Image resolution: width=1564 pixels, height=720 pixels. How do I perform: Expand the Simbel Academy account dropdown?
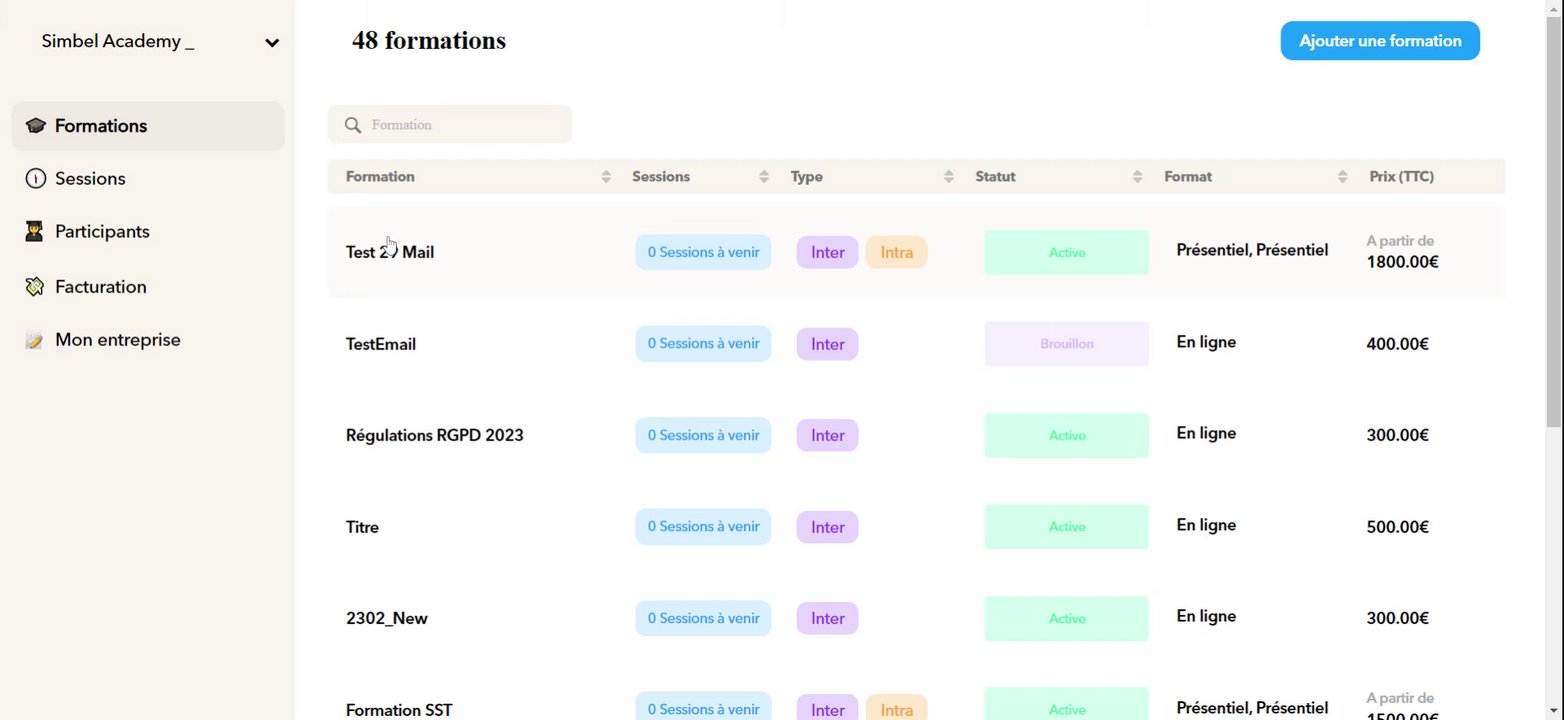click(x=271, y=43)
